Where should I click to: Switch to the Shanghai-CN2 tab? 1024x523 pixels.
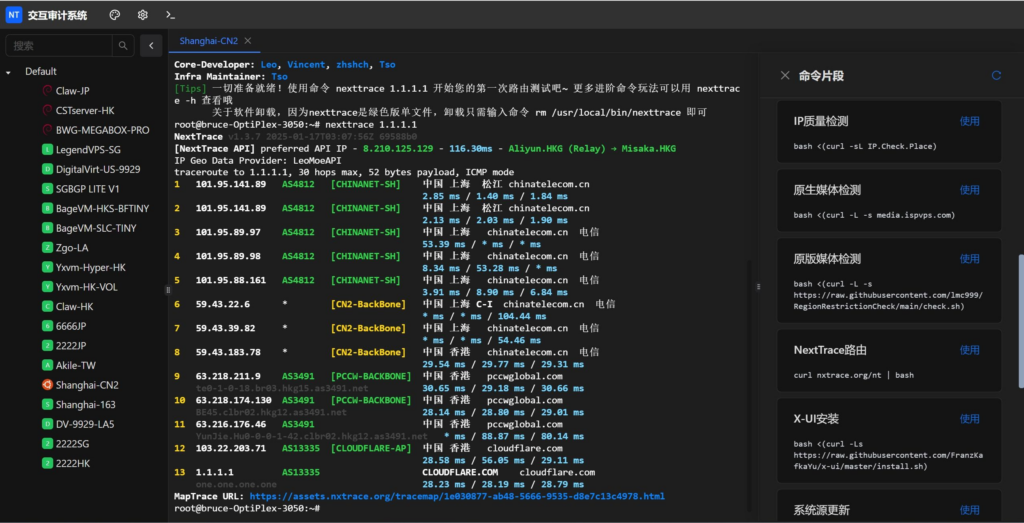[208, 41]
